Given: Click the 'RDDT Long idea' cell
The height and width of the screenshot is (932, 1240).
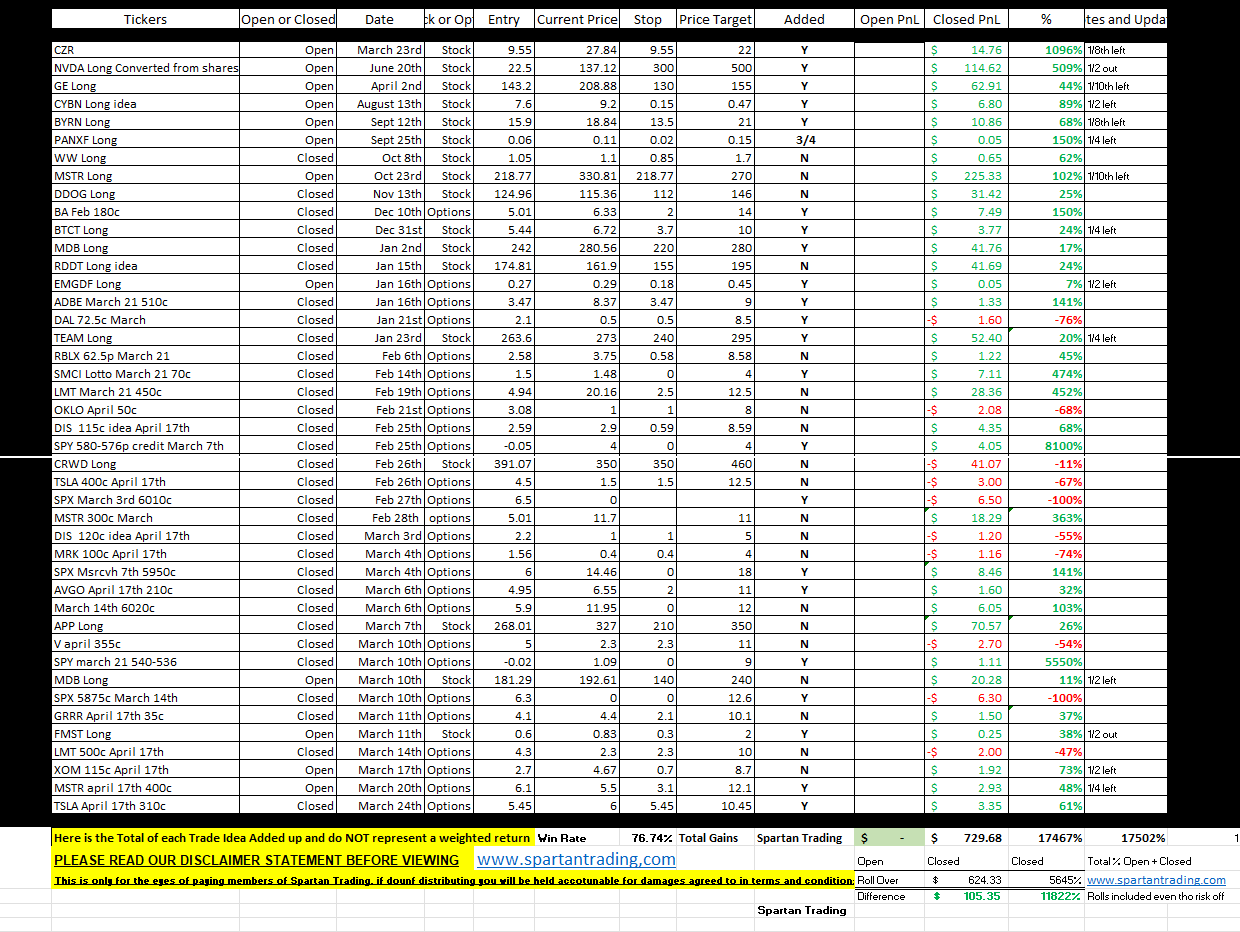Looking at the screenshot, I should click(146, 266).
